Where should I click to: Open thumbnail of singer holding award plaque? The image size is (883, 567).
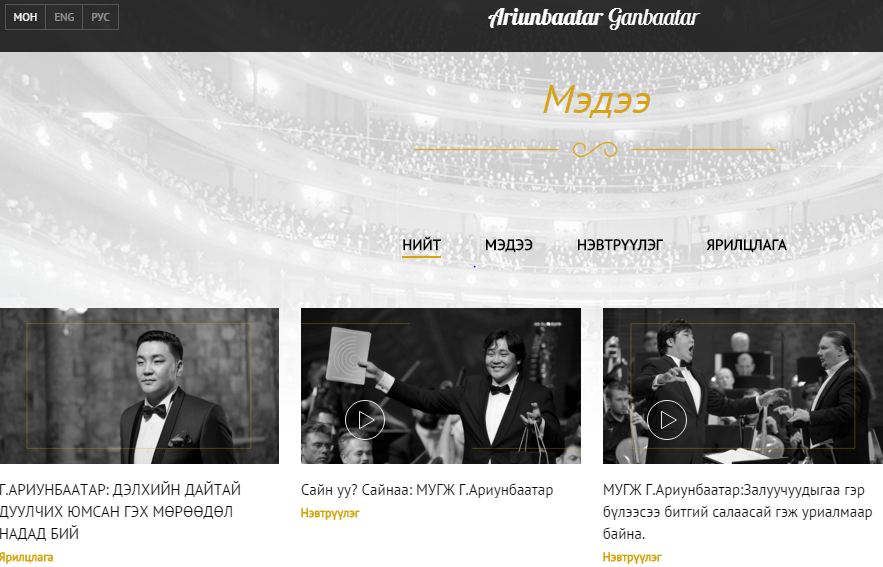pyautogui.click(x=441, y=386)
